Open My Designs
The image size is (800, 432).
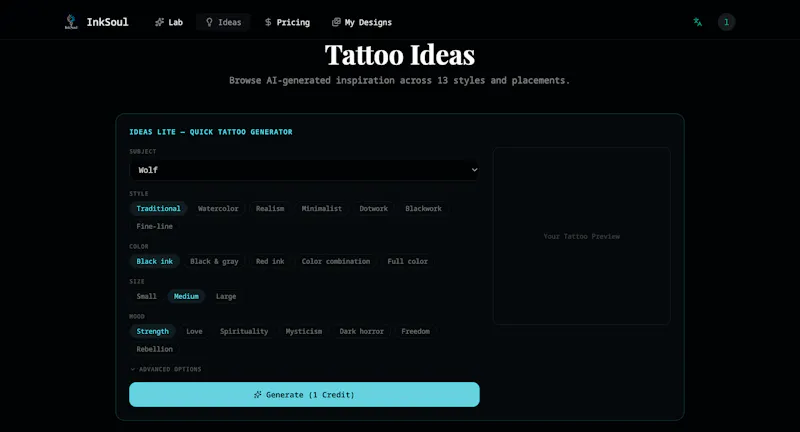click(362, 22)
